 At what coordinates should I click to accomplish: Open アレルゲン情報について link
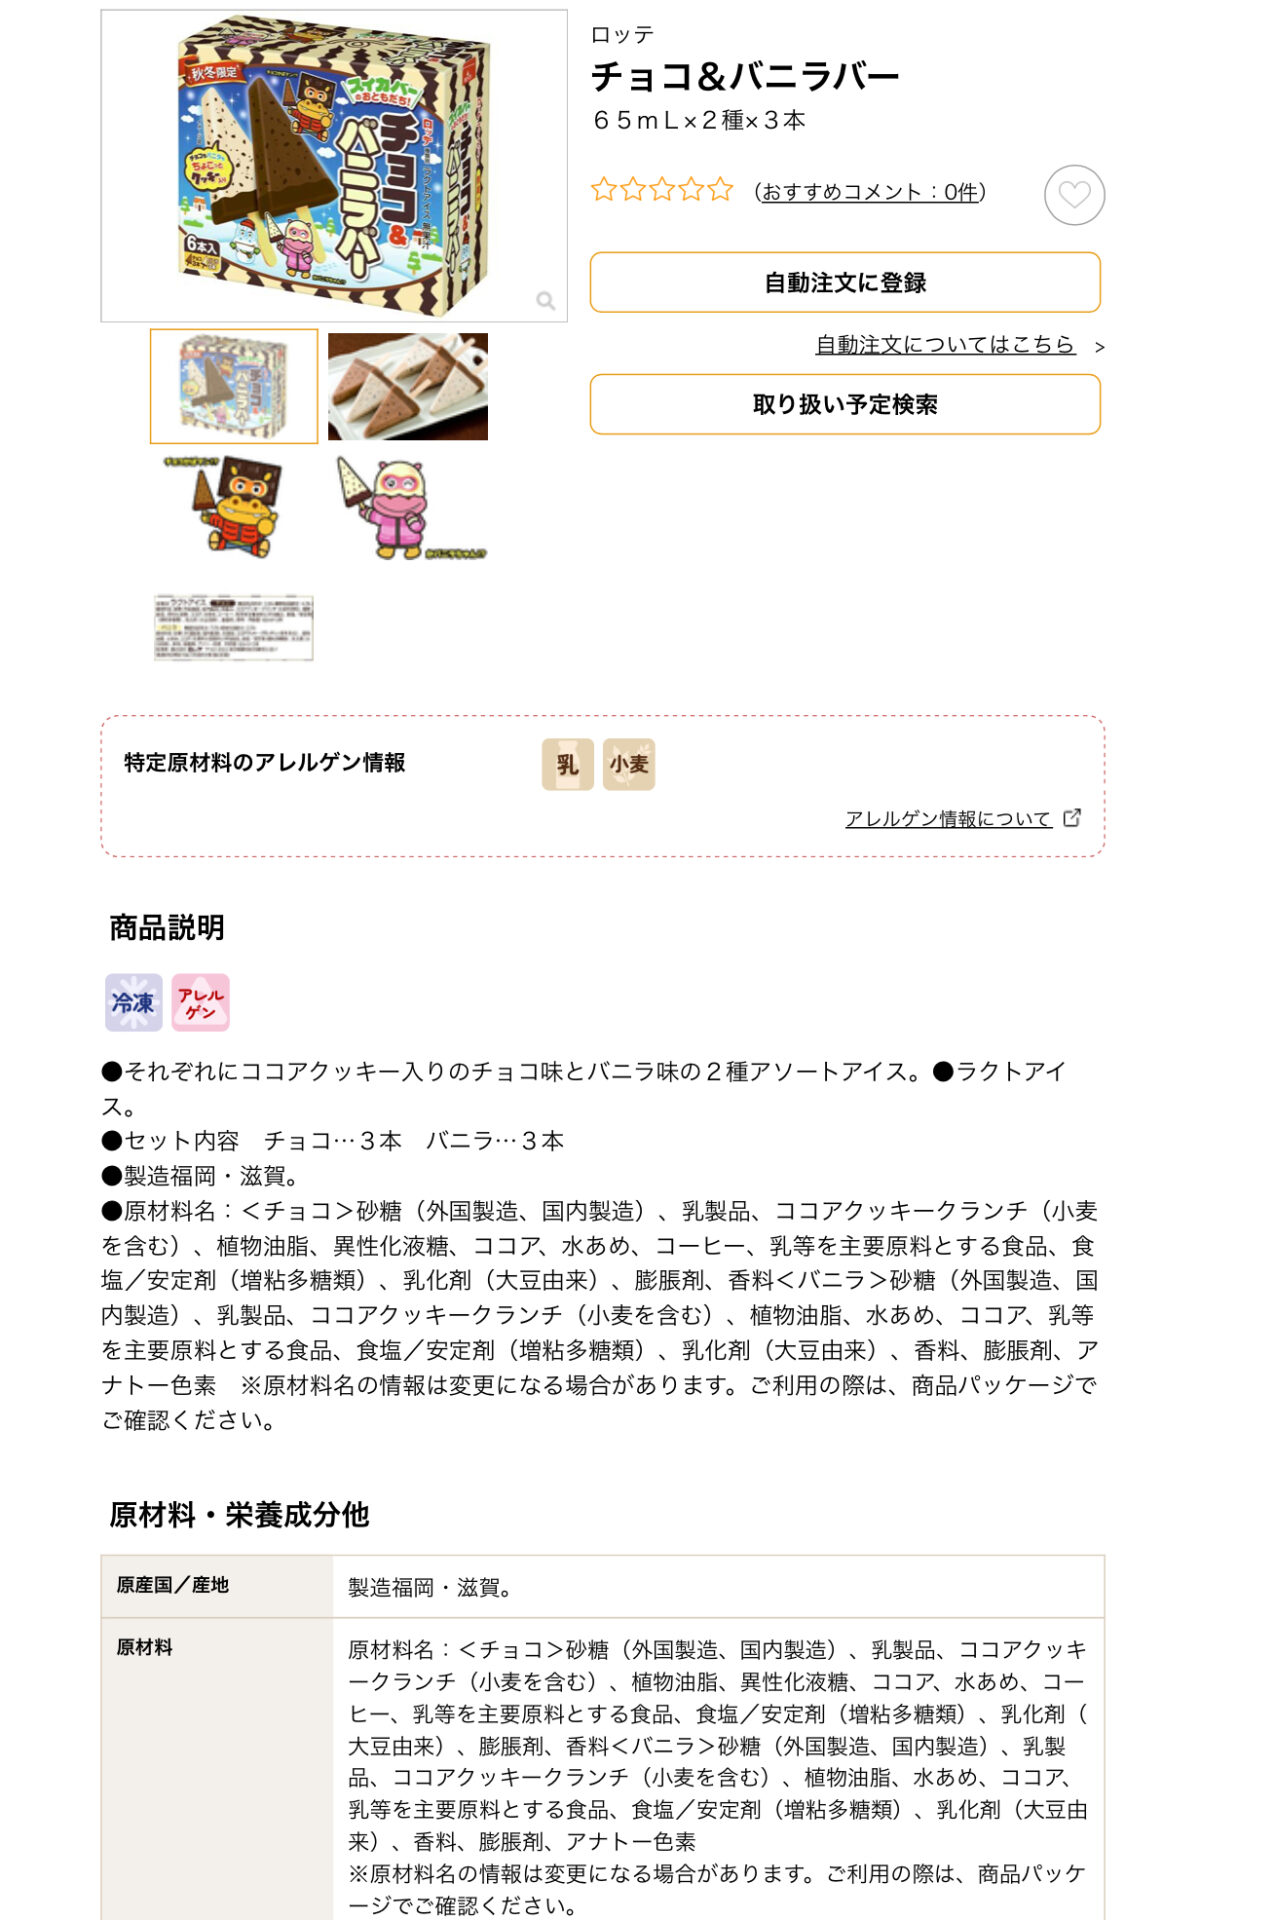948,819
